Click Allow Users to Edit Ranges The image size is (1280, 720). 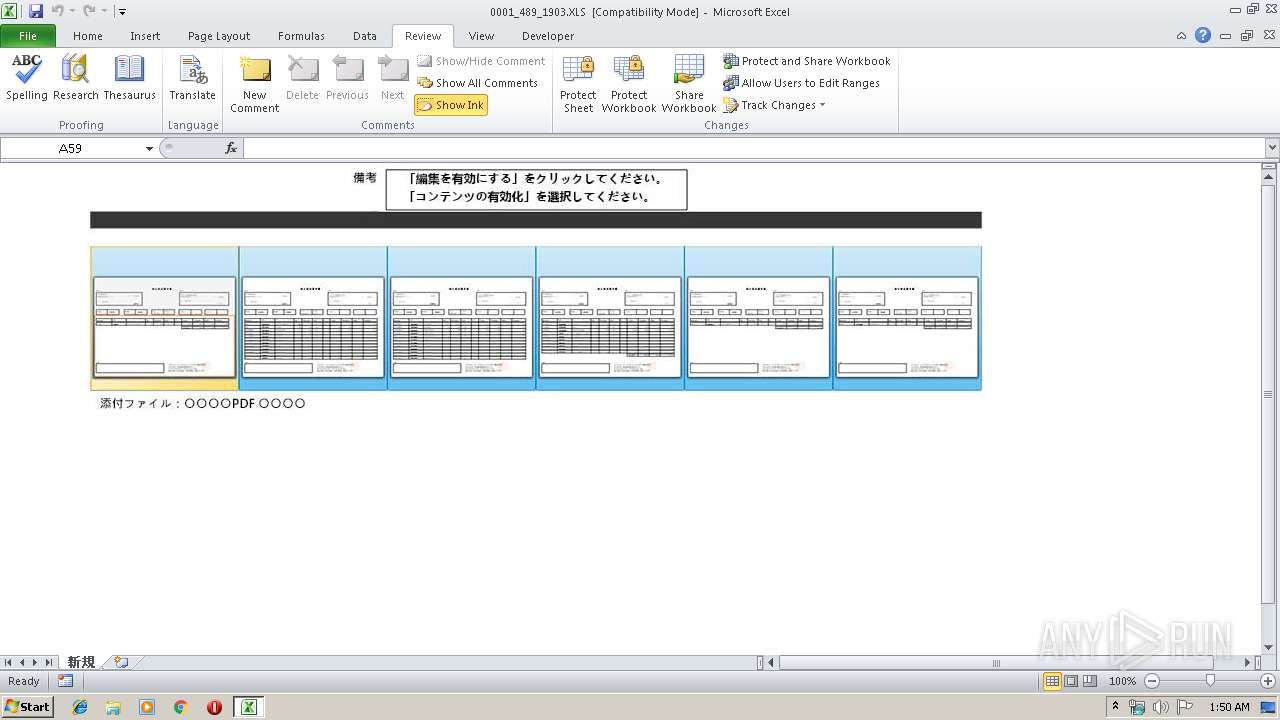[x=802, y=83]
